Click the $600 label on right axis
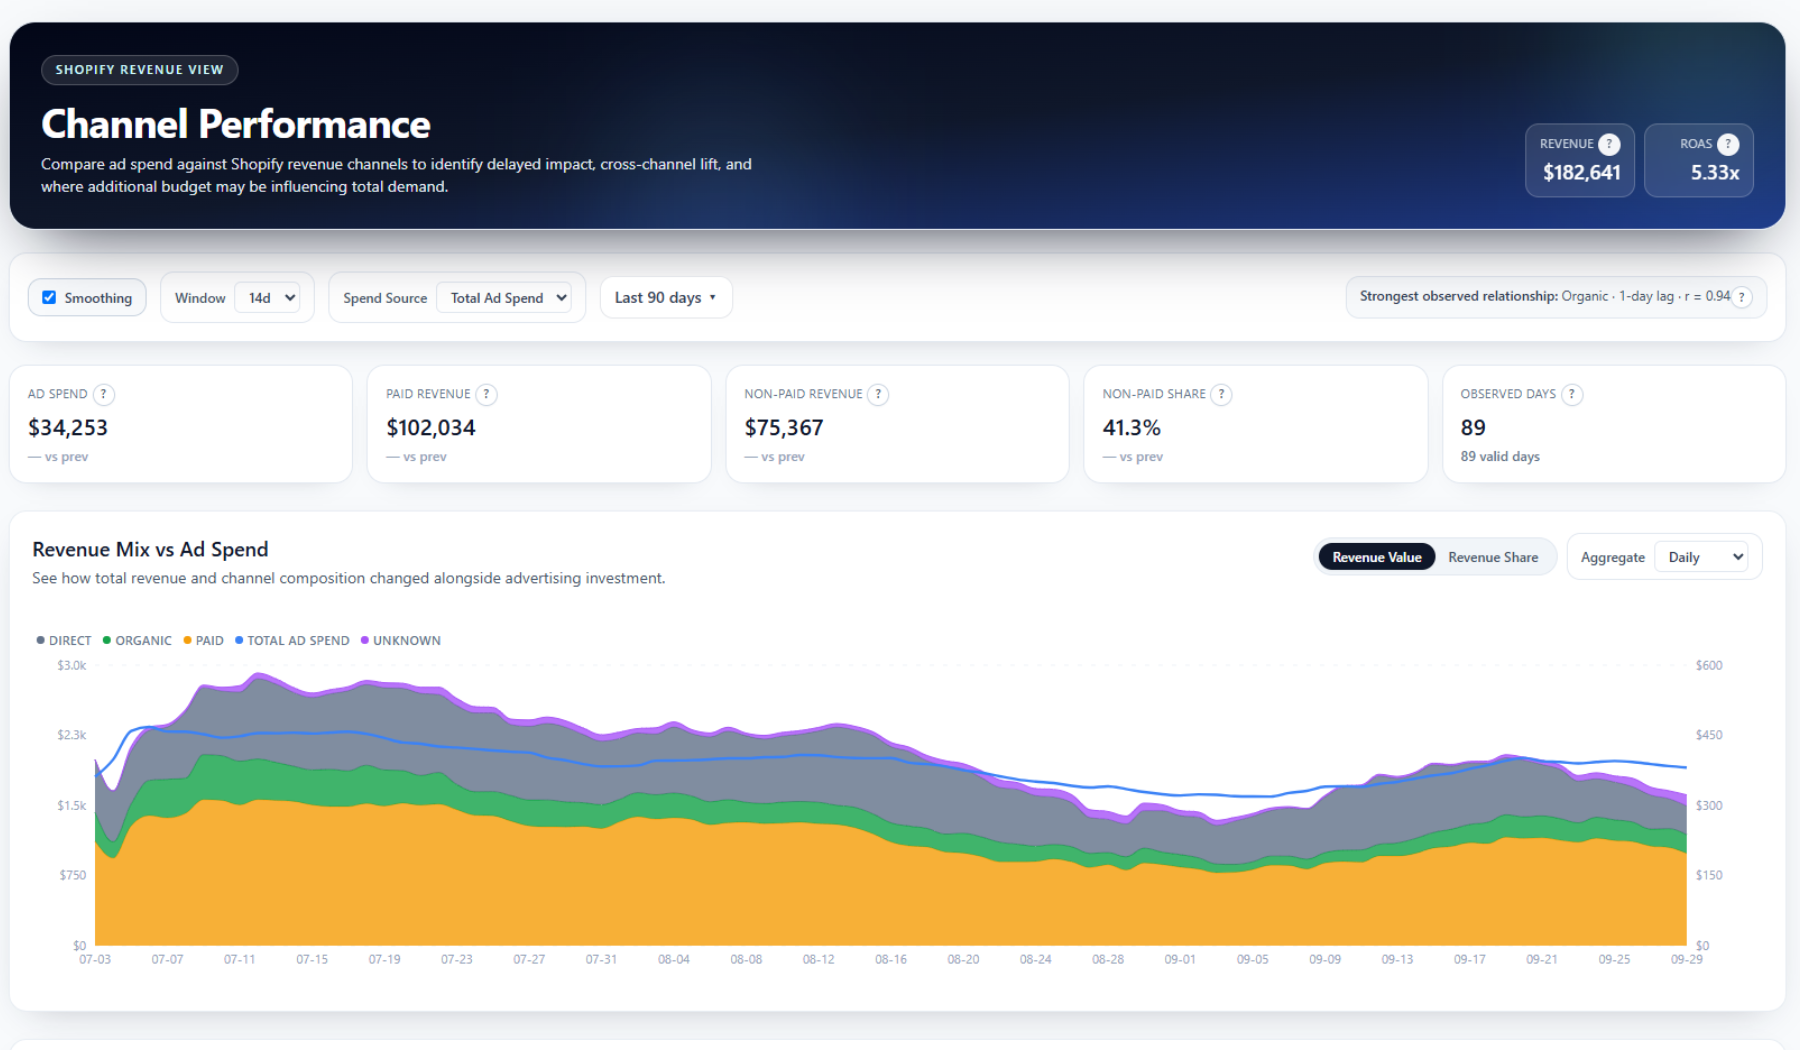1800x1050 pixels. [x=1709, y=665]
